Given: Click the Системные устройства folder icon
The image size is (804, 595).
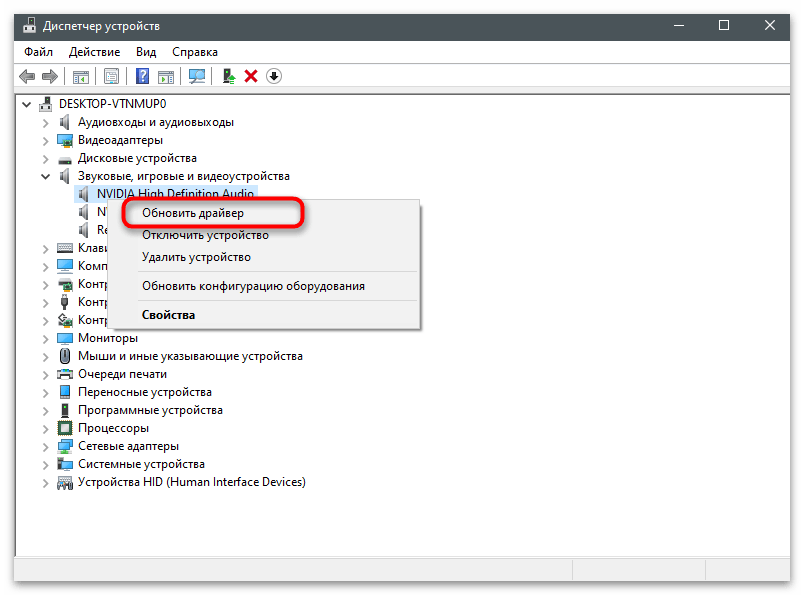Looking at the screenshot, I should pos(65,464).
